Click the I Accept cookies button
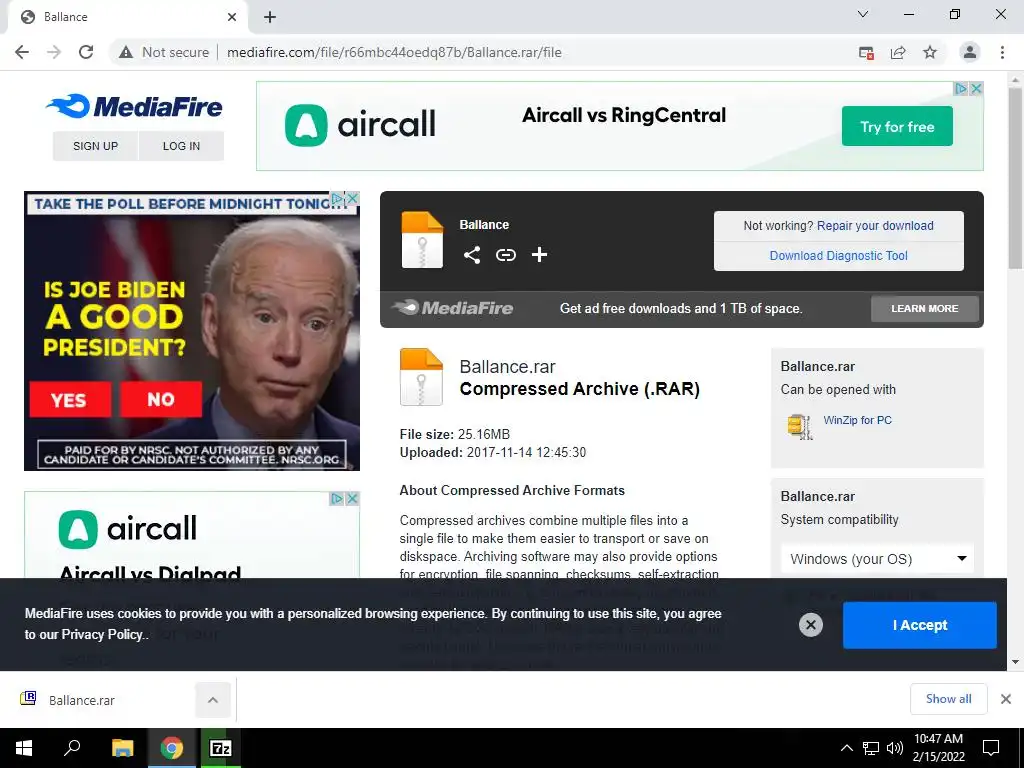 click(x=920, y=625)
